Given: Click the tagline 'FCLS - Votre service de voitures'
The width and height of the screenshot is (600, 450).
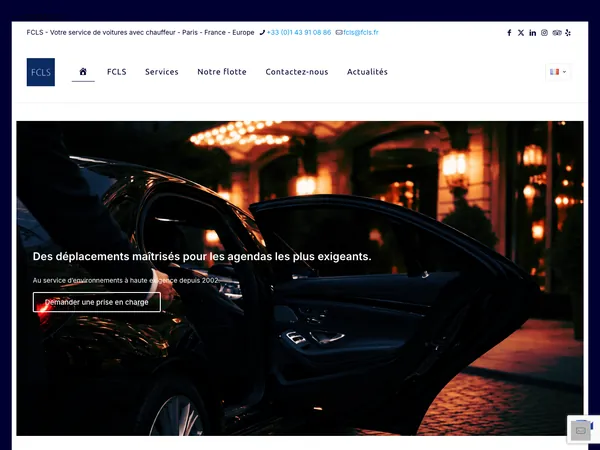Looking at the screenshot, I should [140, 33].
